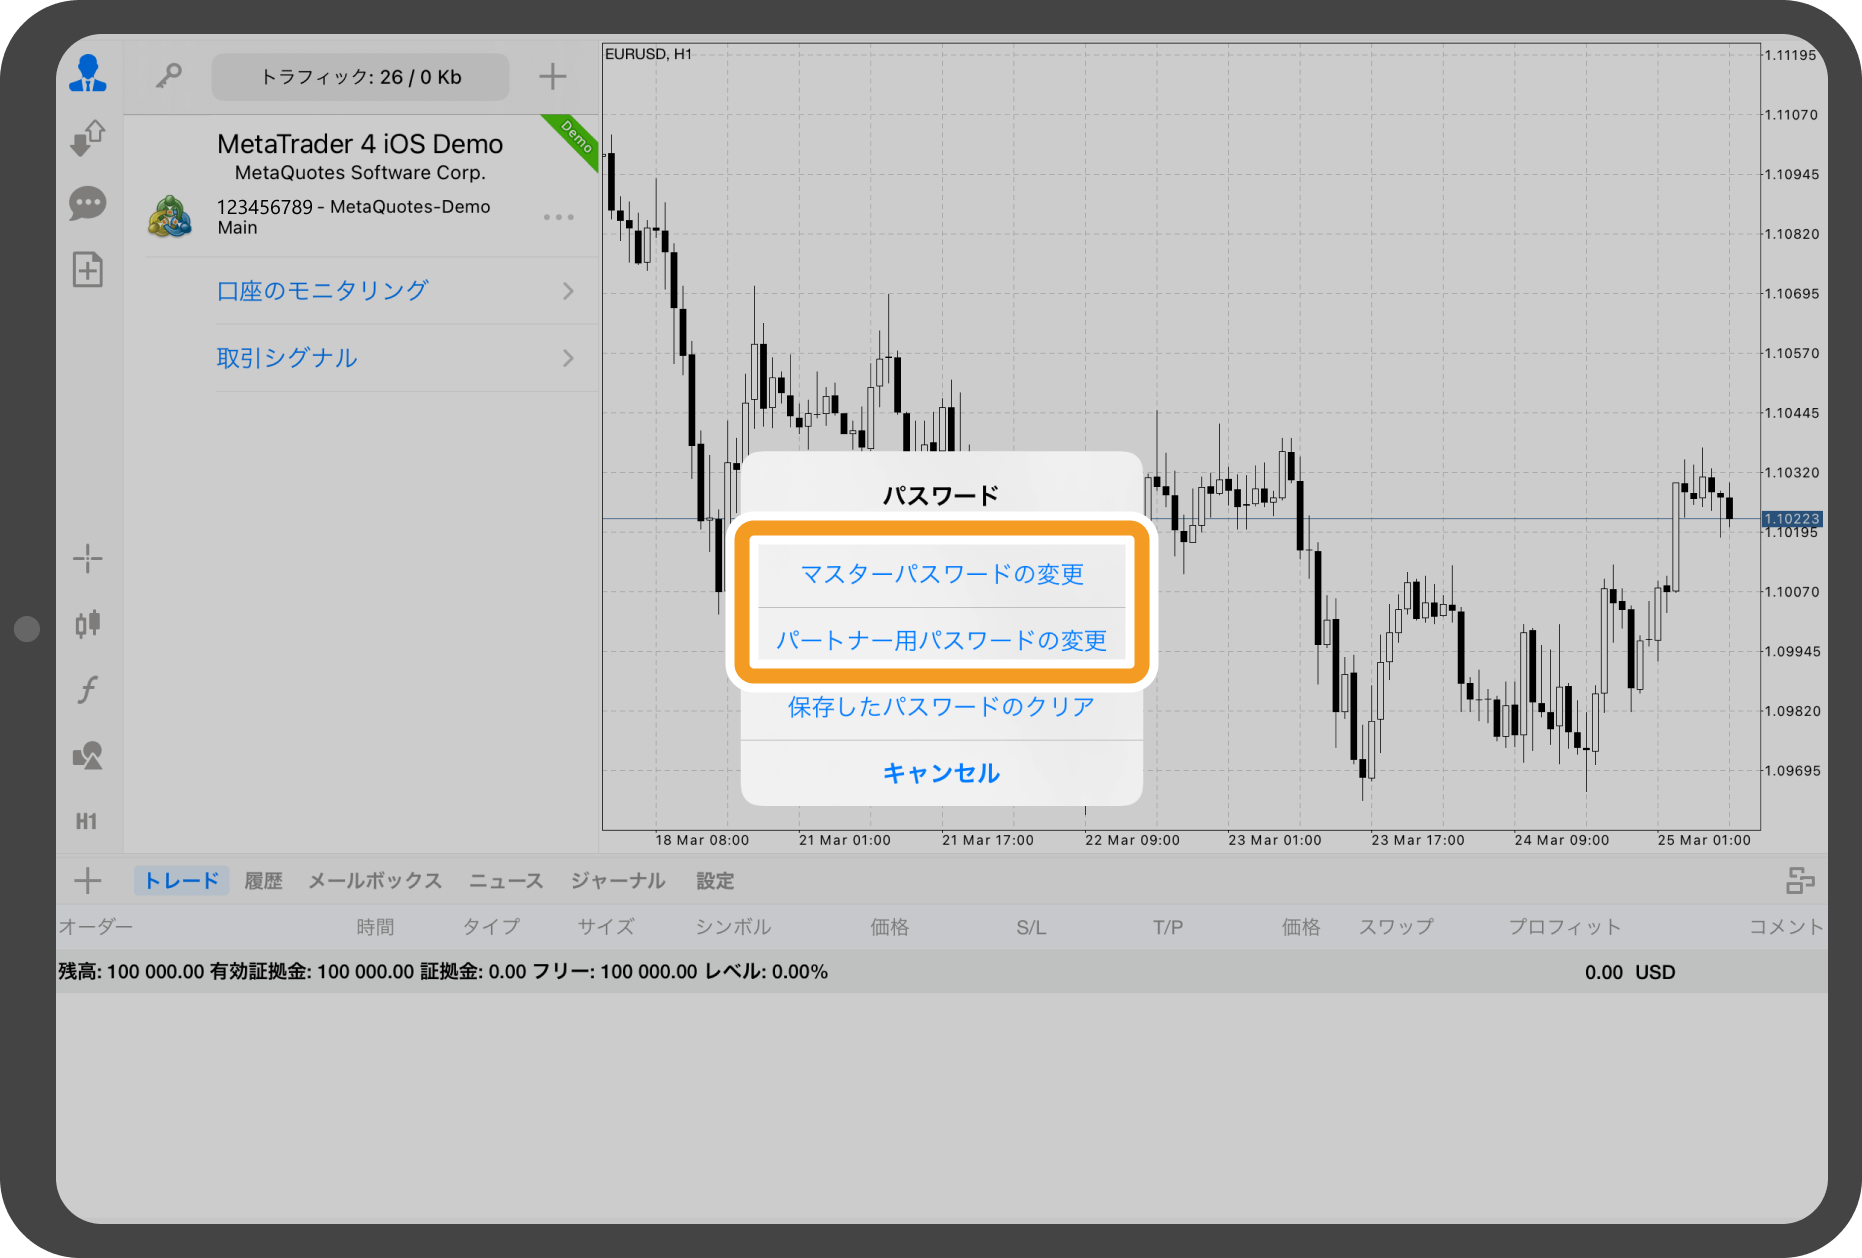Open the chat bubble icon

(x=88, y=204)
